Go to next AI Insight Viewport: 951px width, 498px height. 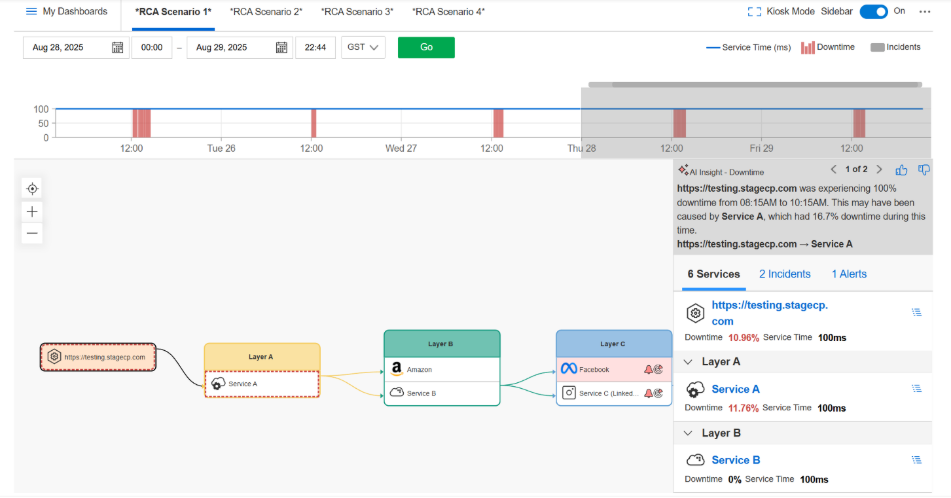(879, 170)
